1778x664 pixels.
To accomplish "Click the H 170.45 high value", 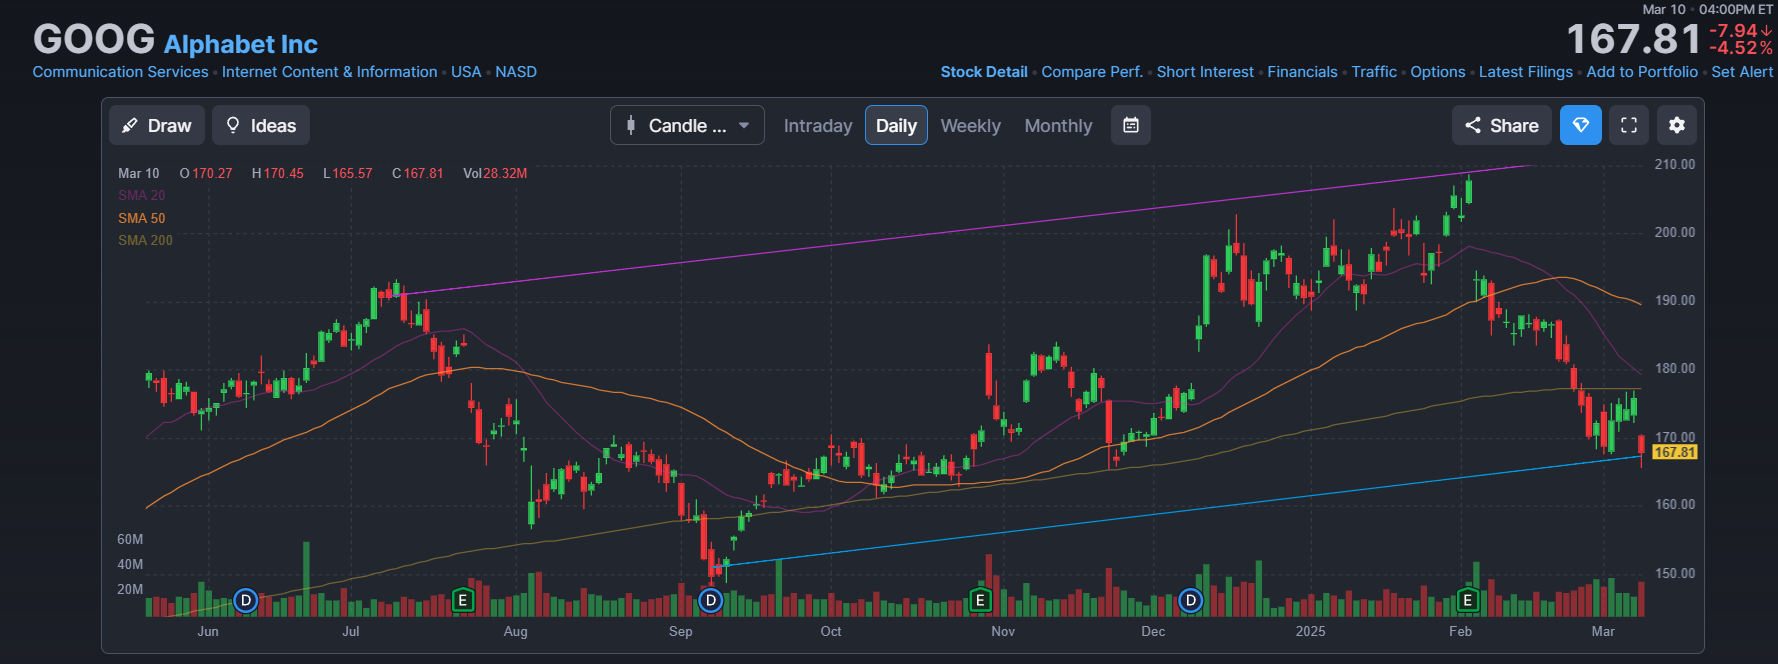I will click(278, 173).
